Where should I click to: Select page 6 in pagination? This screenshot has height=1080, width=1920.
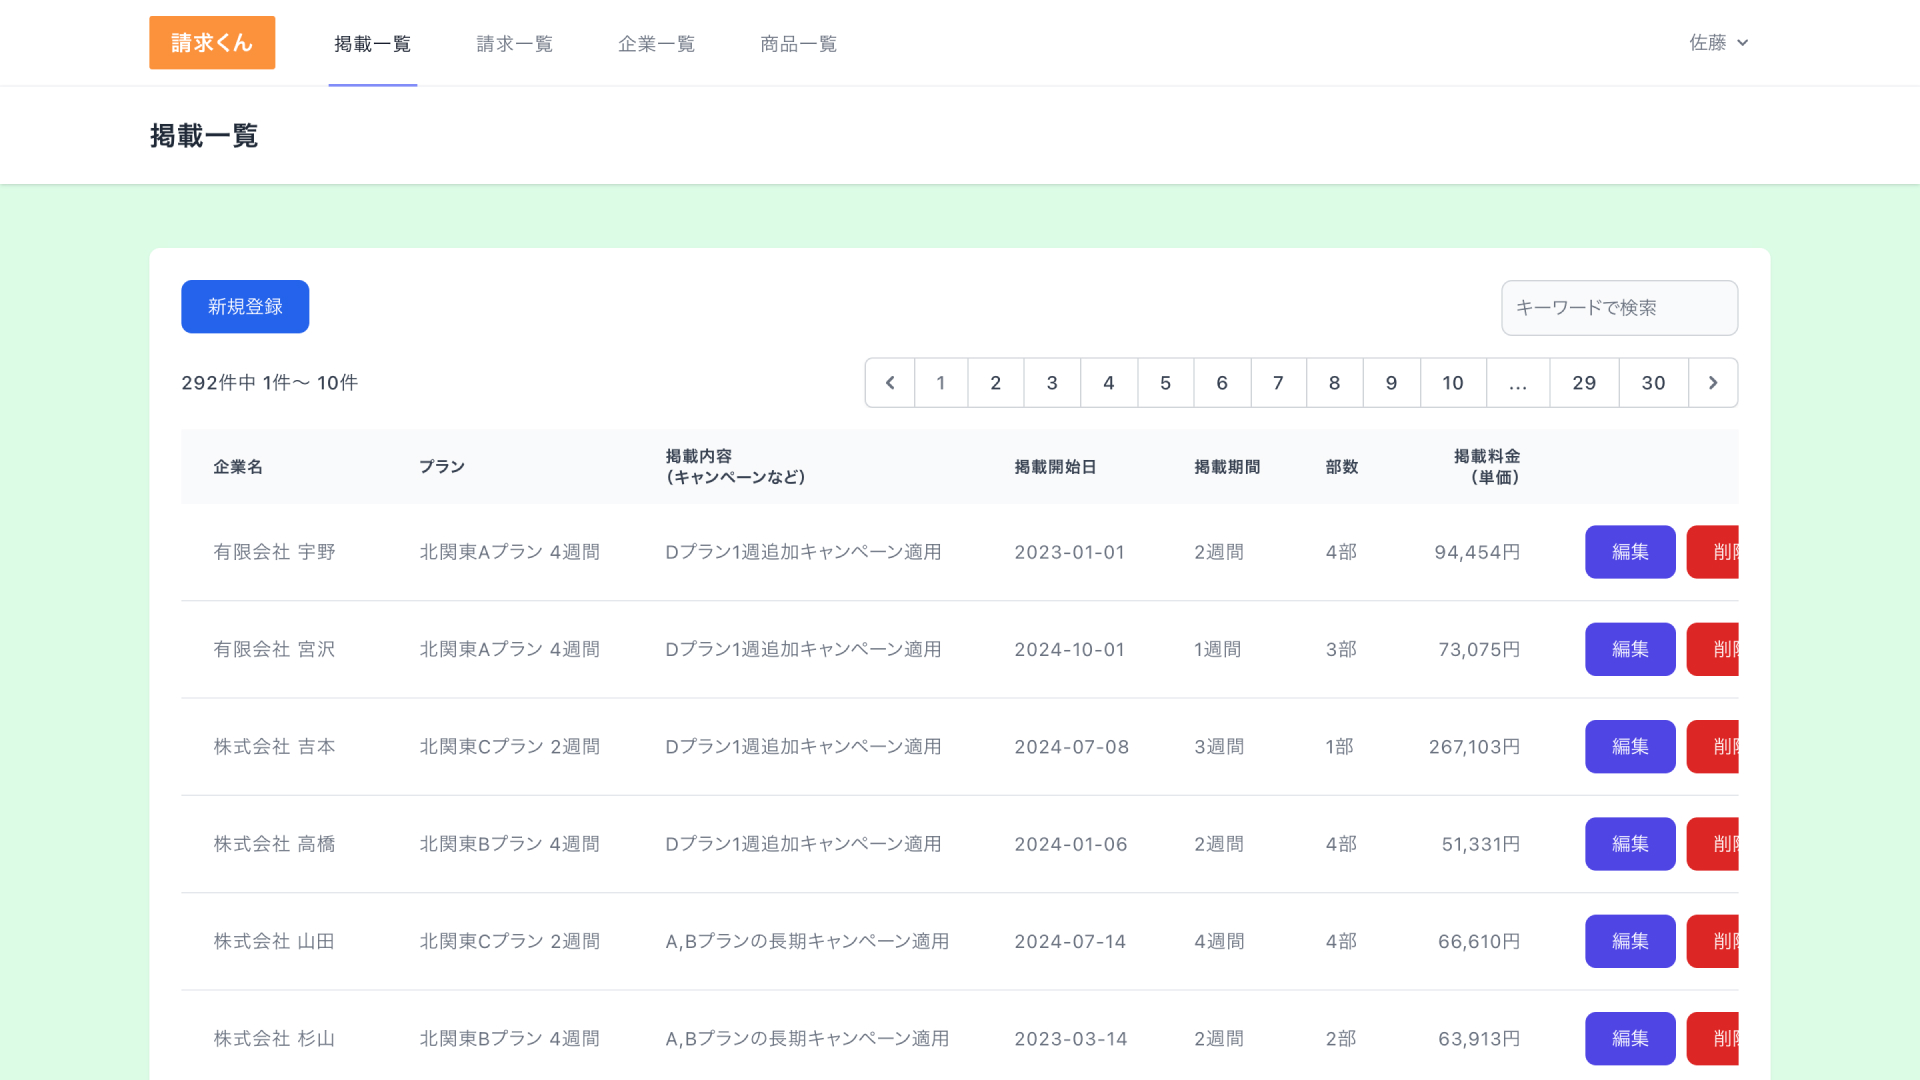pos(1222,383)
